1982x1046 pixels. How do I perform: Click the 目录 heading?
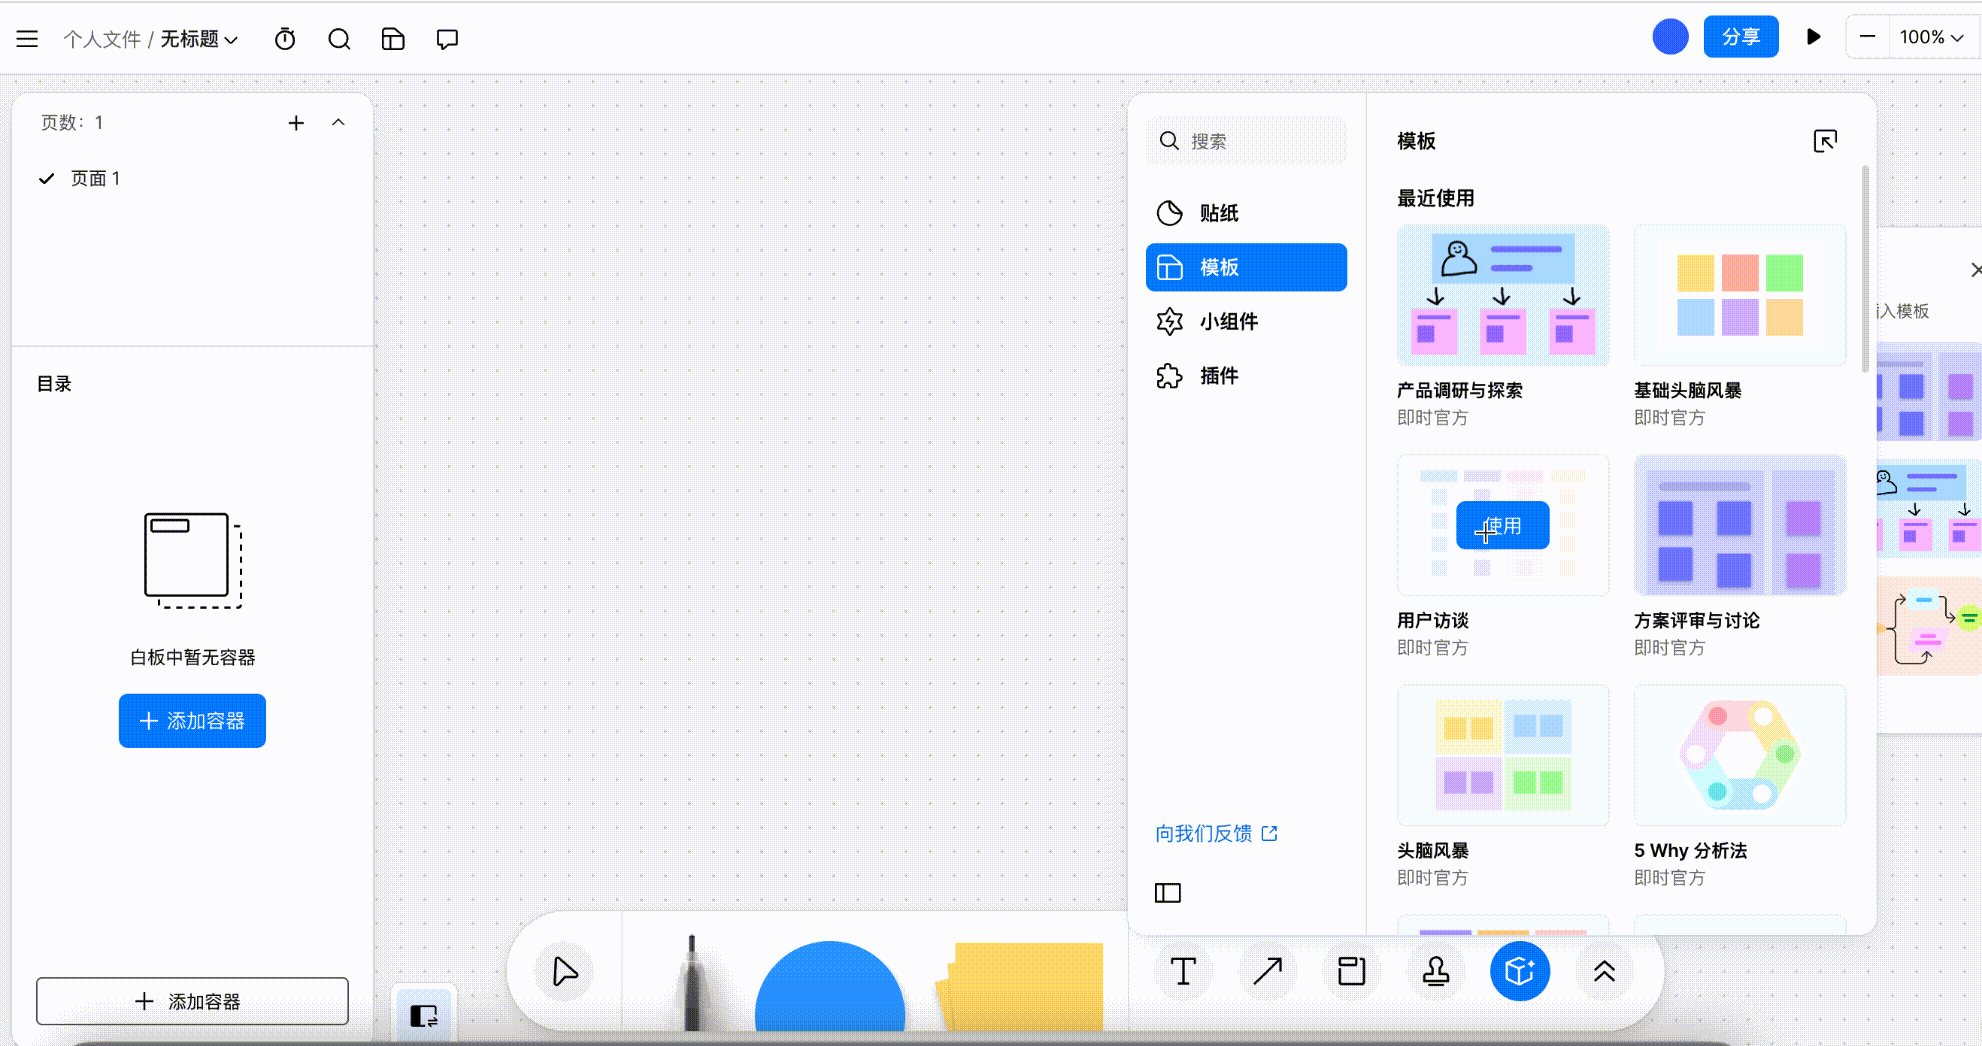(54, 384)
